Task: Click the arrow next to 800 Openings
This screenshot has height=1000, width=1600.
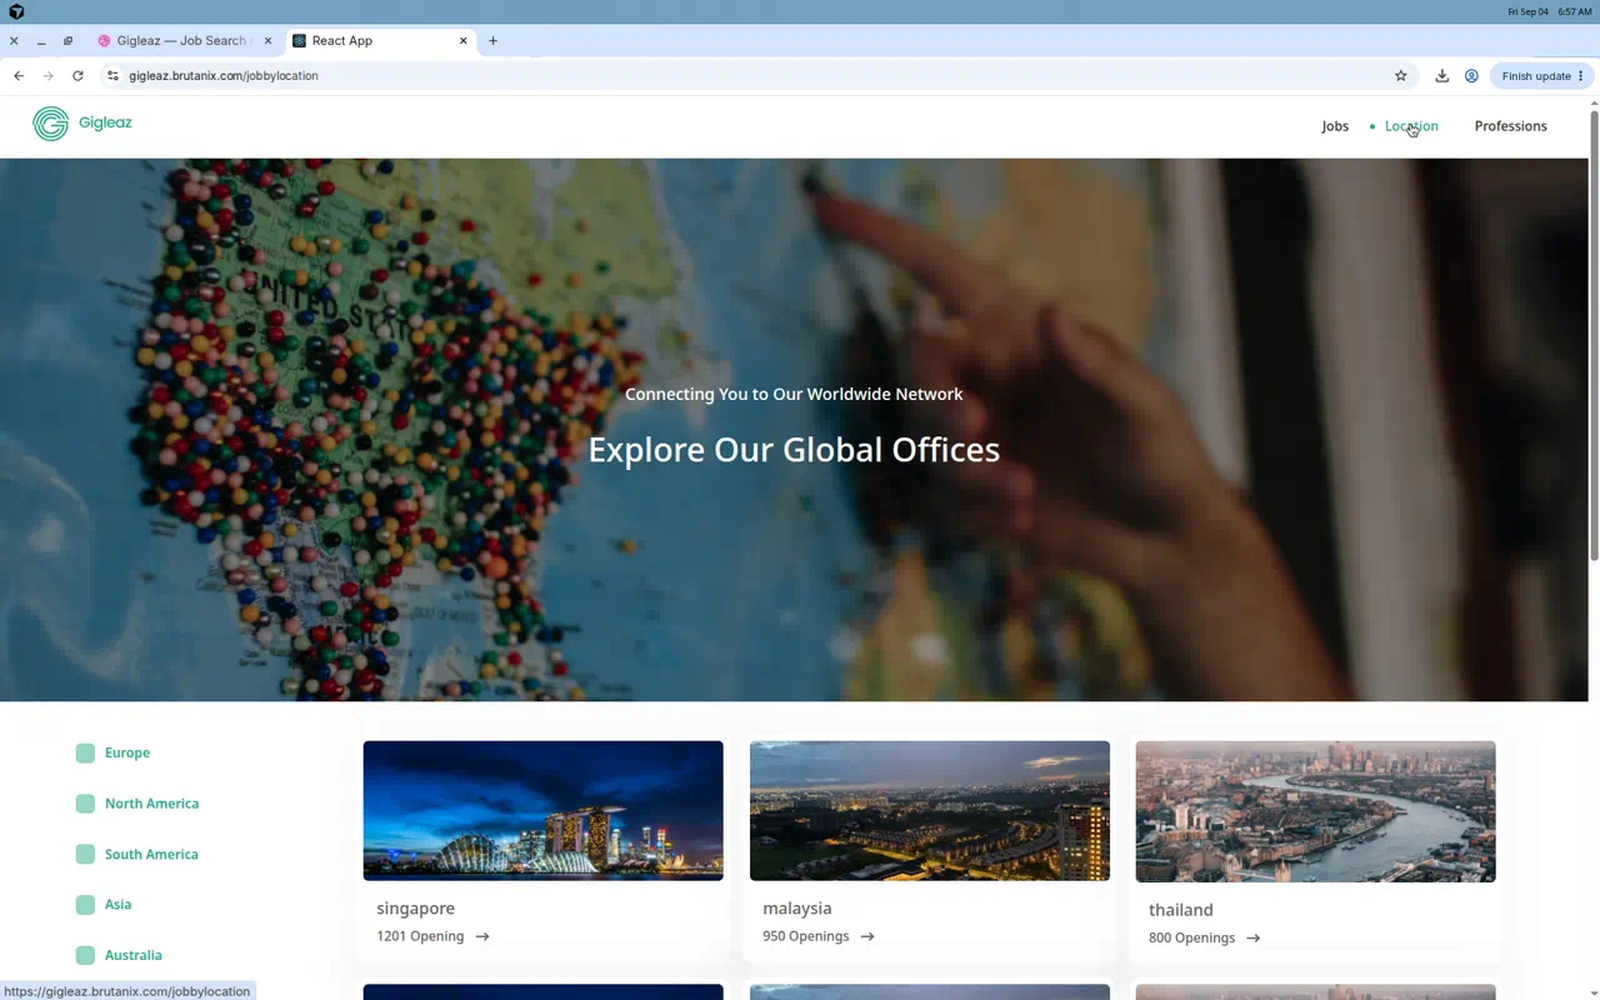Action: coord(1254,939)
